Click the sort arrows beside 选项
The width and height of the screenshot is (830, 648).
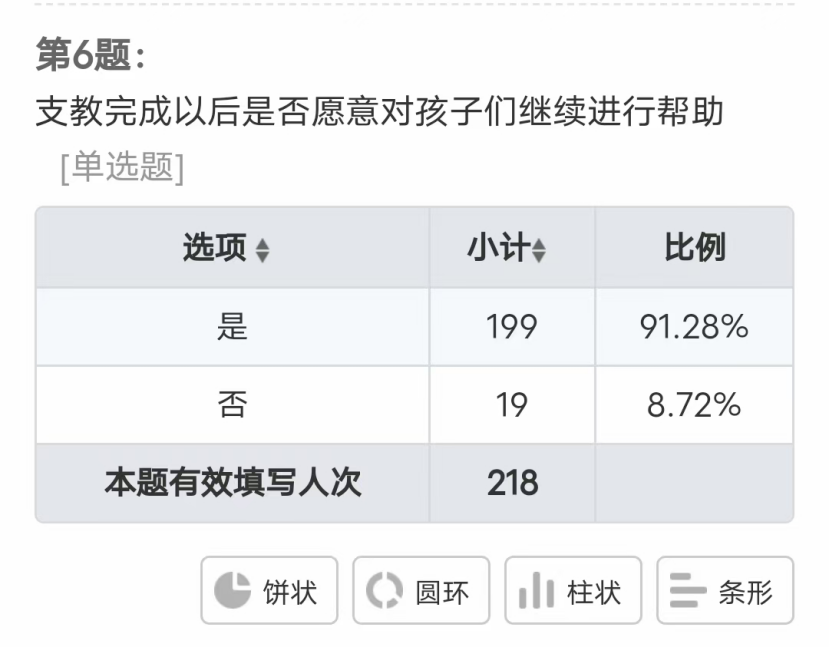click(x=262, y=250)
